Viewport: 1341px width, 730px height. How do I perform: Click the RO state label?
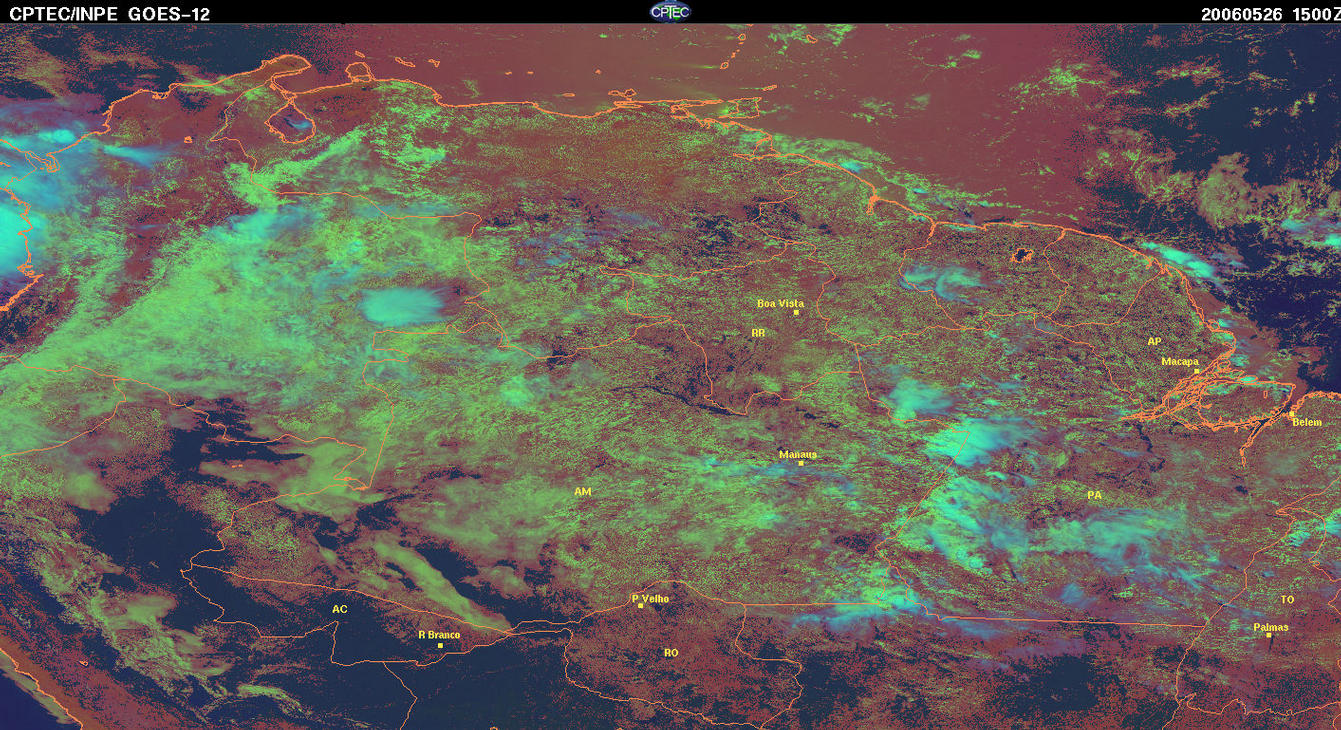pyautogui.click(x=671, y=652)
